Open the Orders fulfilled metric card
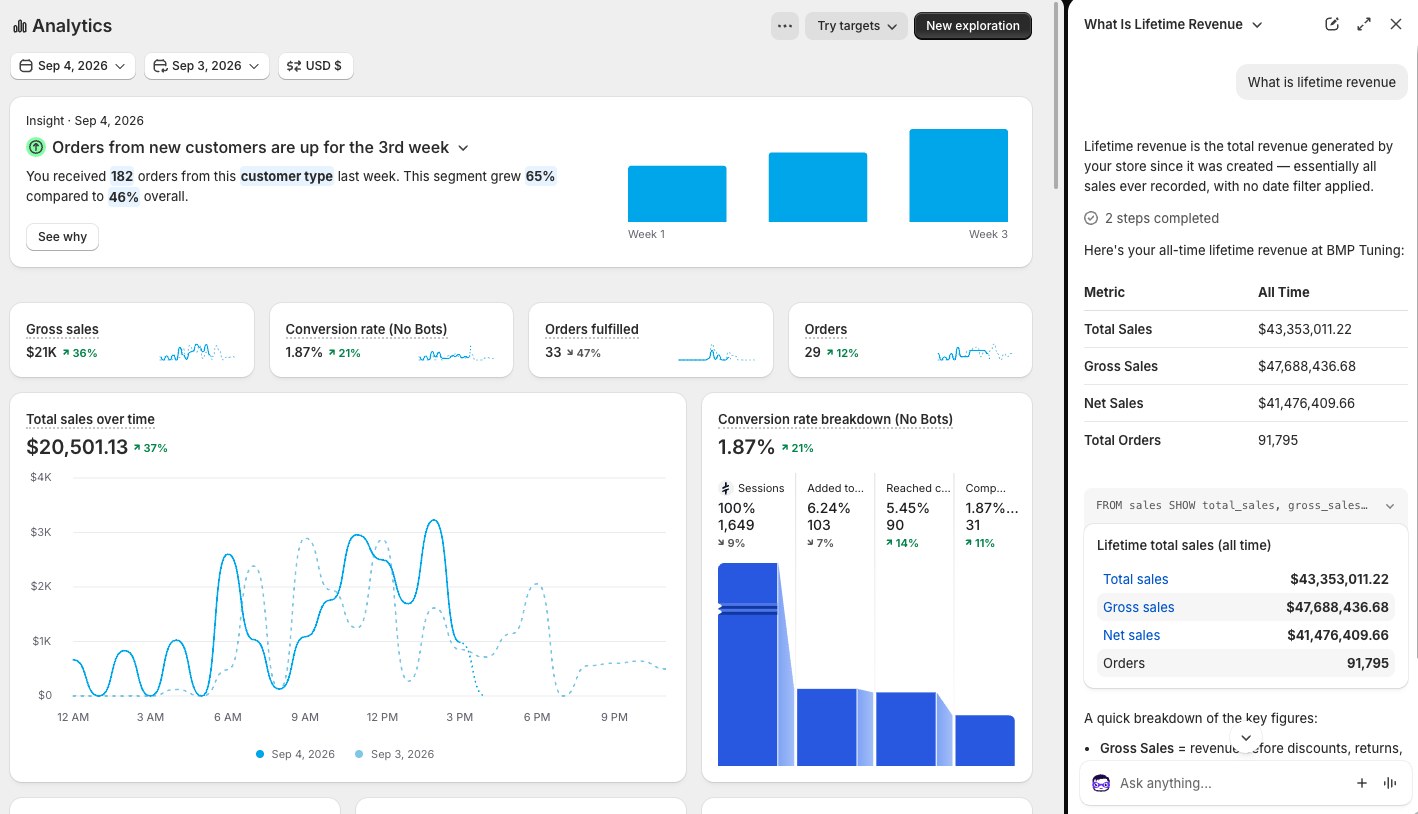 (651, 340)
